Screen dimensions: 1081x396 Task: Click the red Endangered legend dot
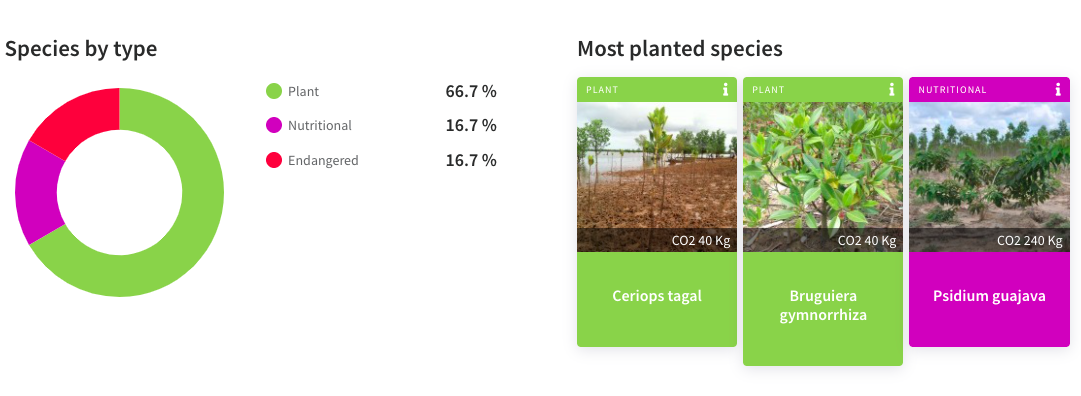pyautogui.click(x=274, y=161)
